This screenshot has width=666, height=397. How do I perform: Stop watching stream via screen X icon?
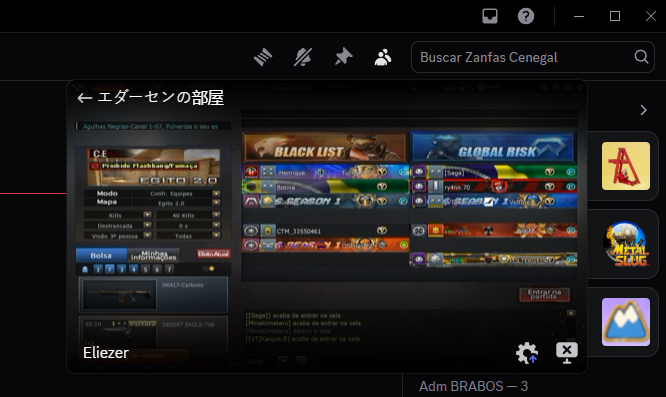567,352
